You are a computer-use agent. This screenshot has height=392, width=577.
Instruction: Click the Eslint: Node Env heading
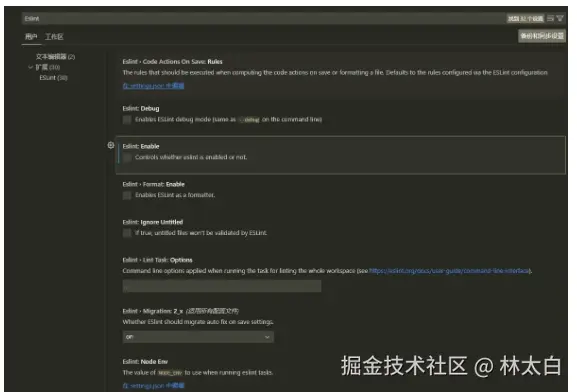pos(145,361)
